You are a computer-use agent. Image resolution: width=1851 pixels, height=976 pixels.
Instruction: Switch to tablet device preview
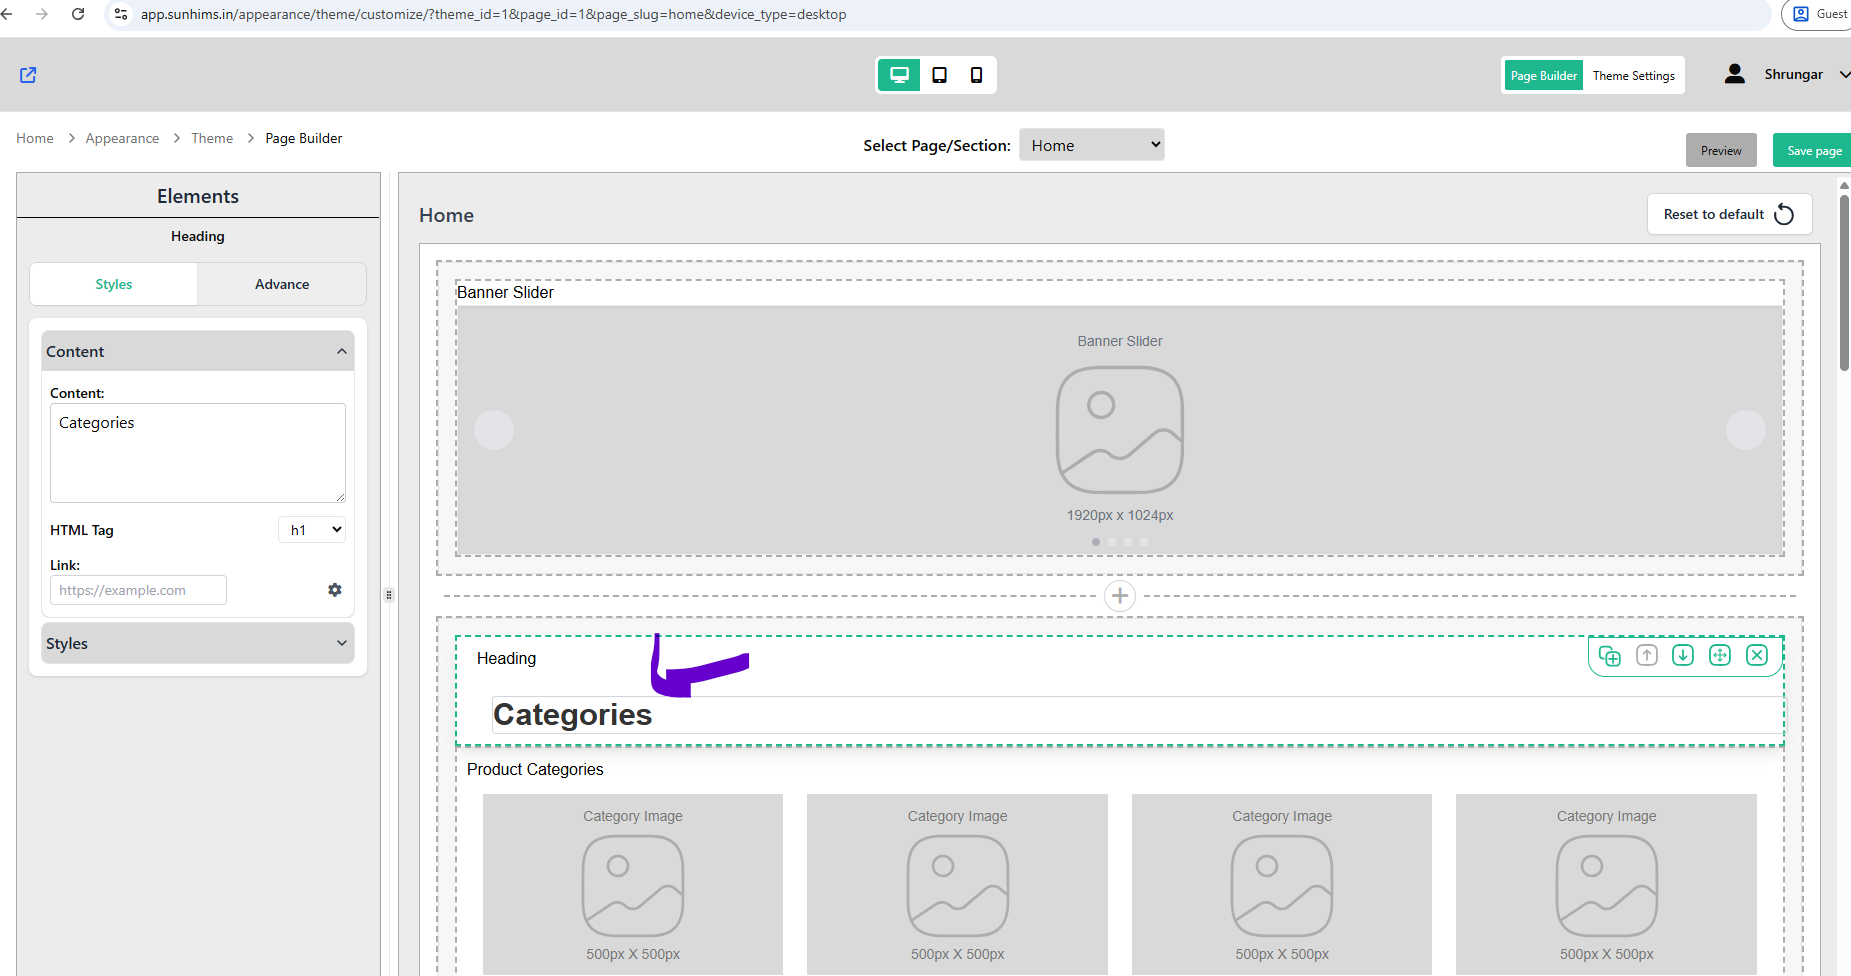point(939,75)
